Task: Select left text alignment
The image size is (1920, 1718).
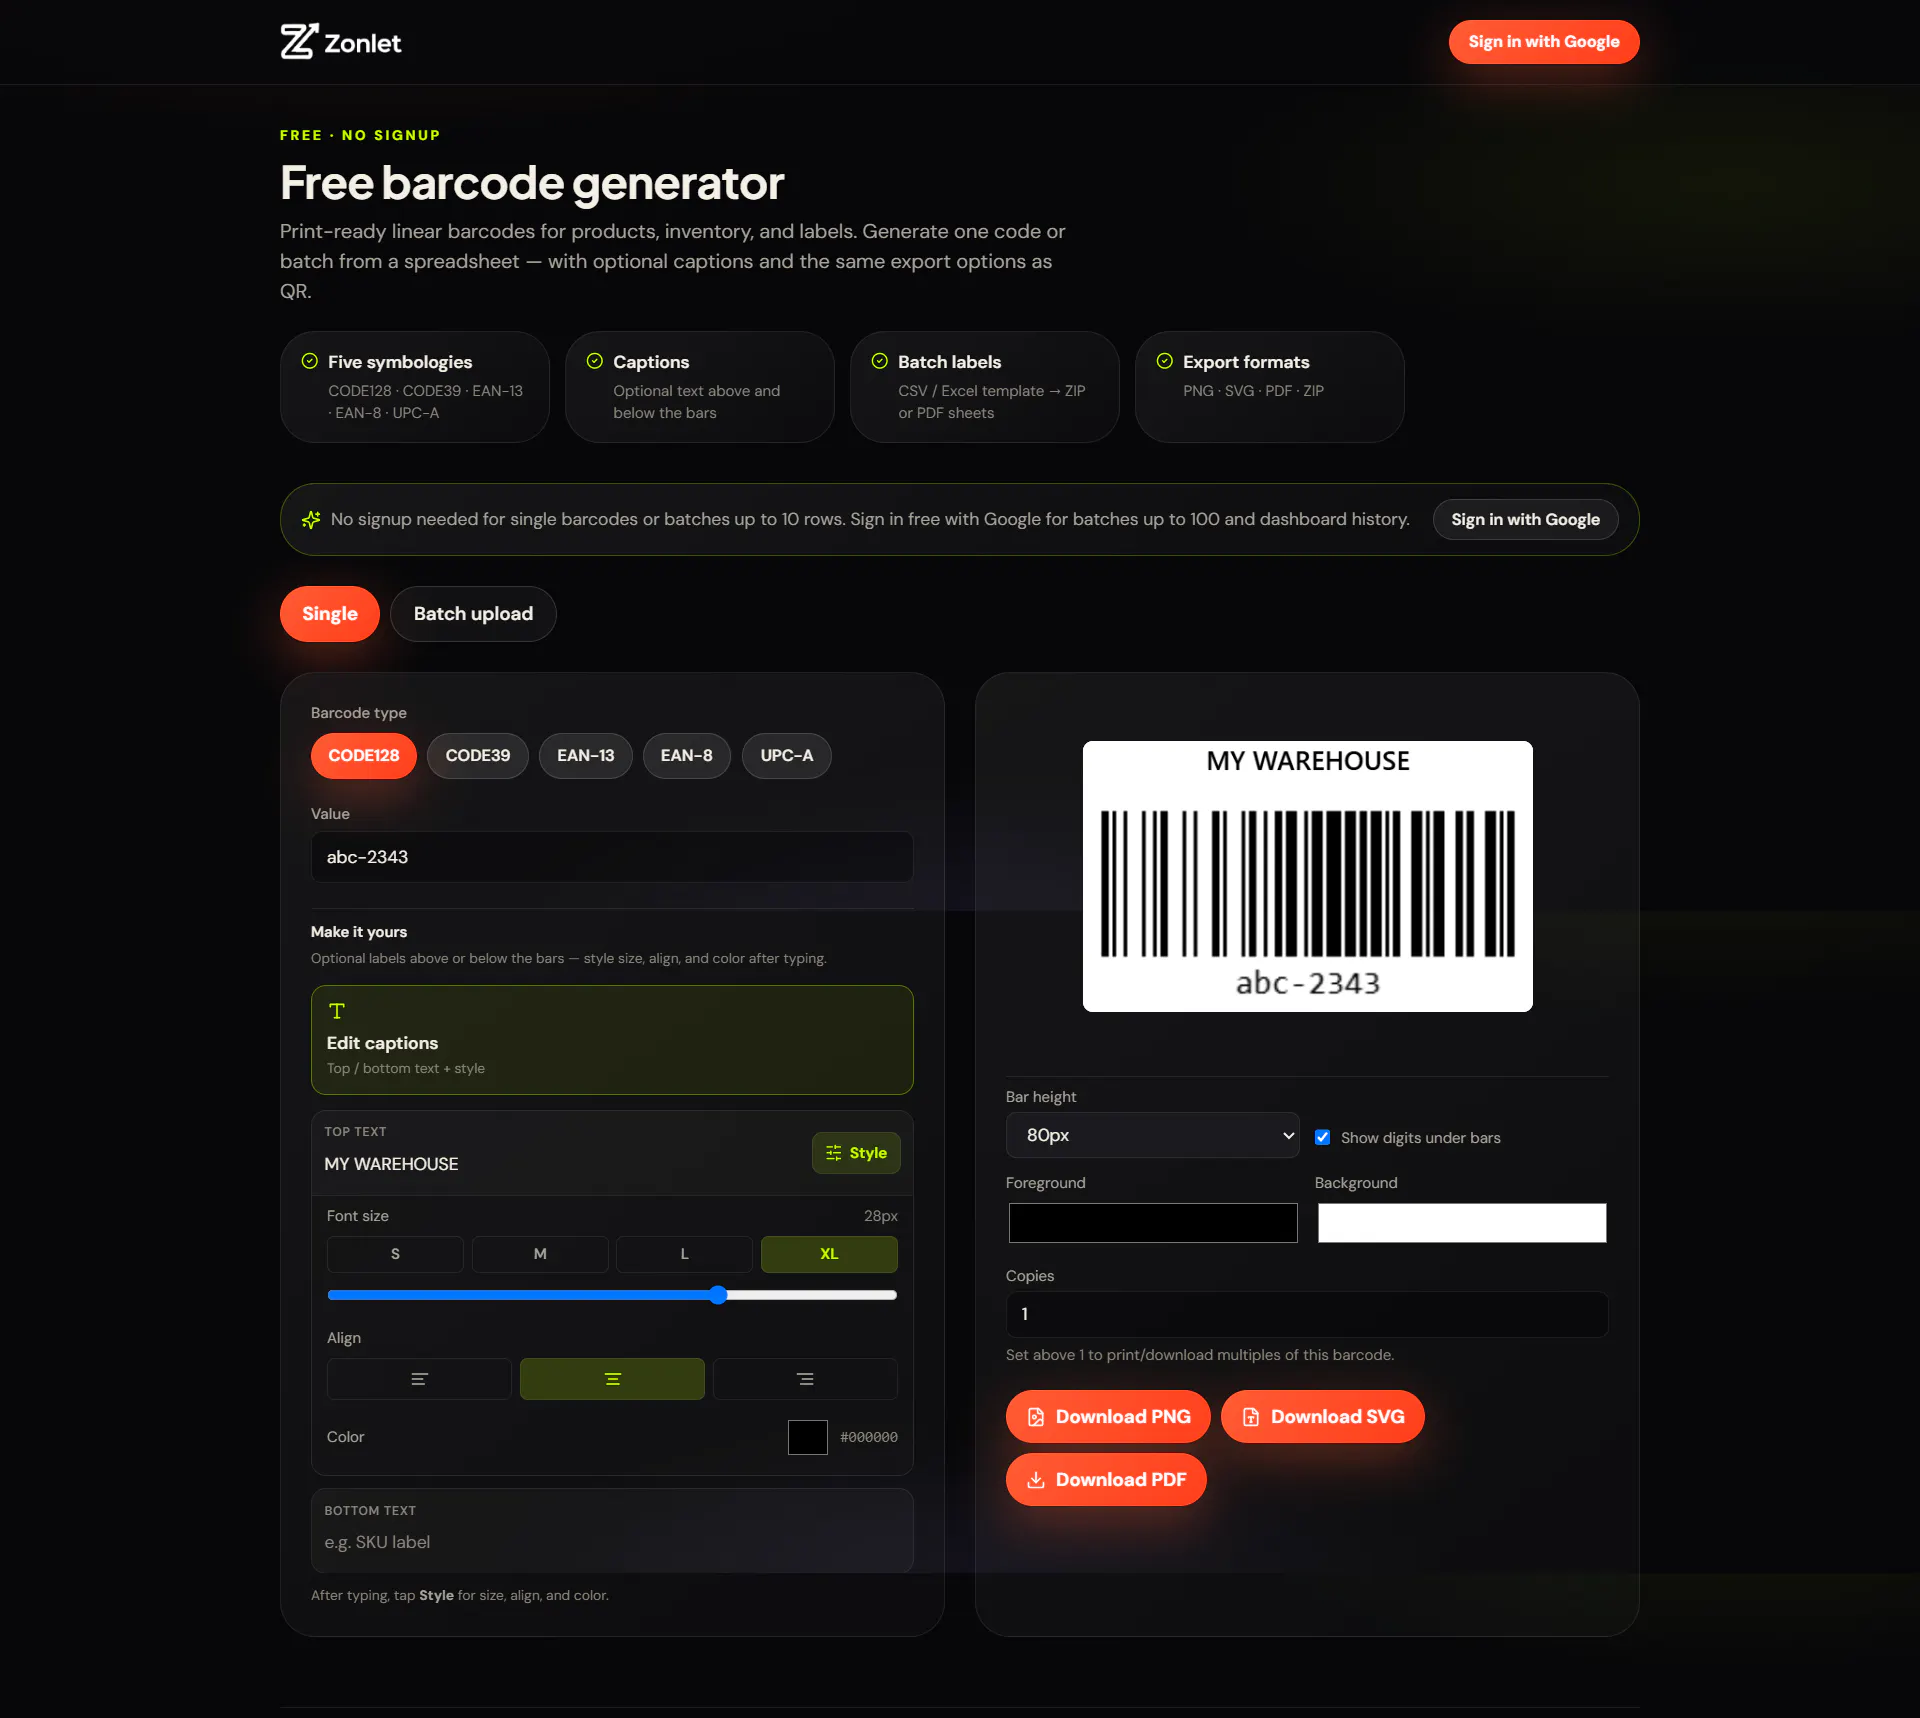Action: coord(419,1379)
